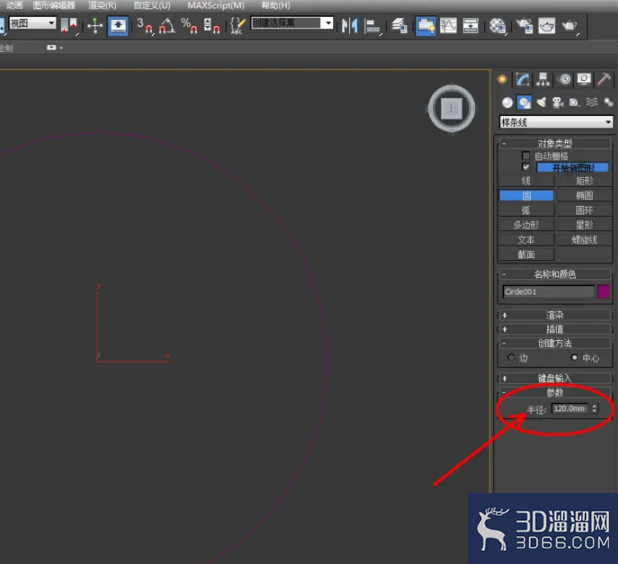Click the 圆 shape button
The height and width of the screenshot is (564, 618).
coord(526,195)
